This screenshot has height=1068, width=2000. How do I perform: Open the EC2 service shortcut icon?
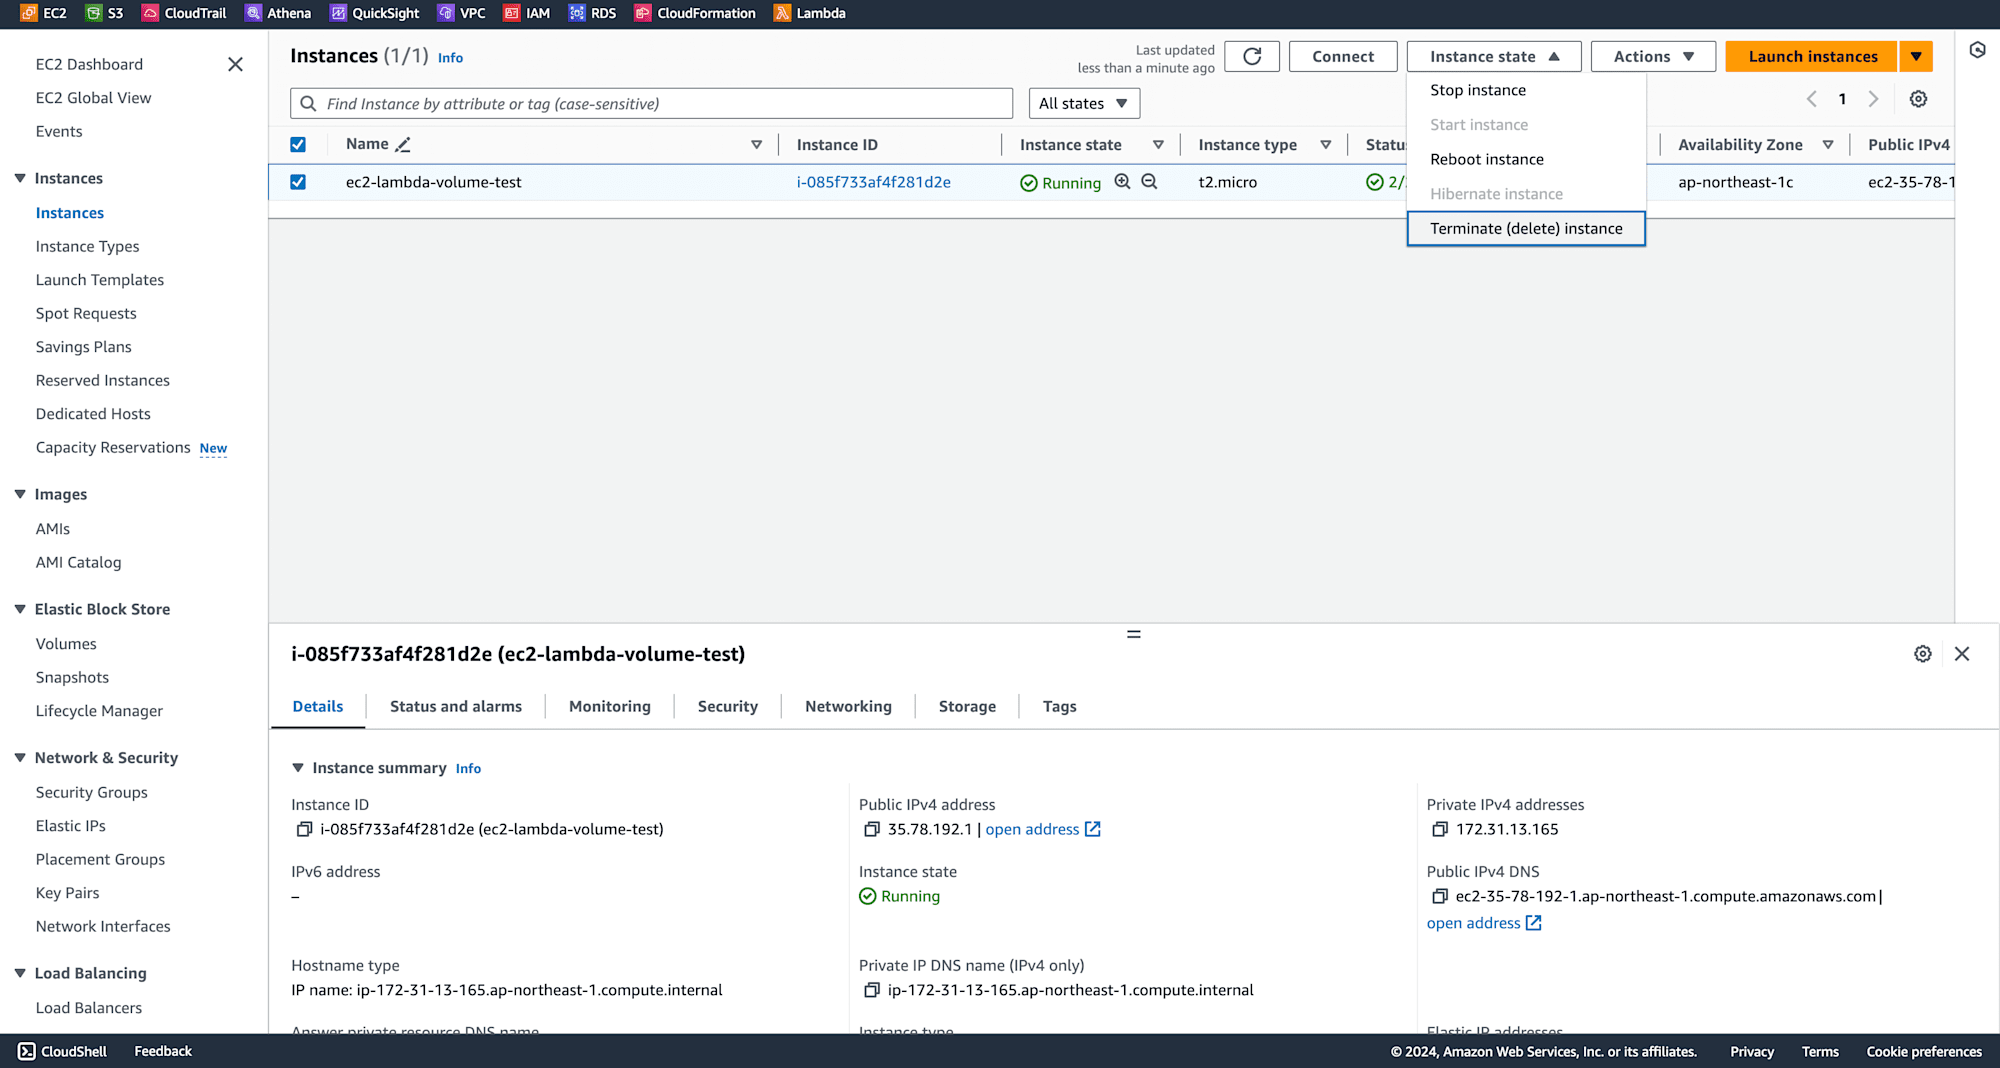(x=28, y=13)
